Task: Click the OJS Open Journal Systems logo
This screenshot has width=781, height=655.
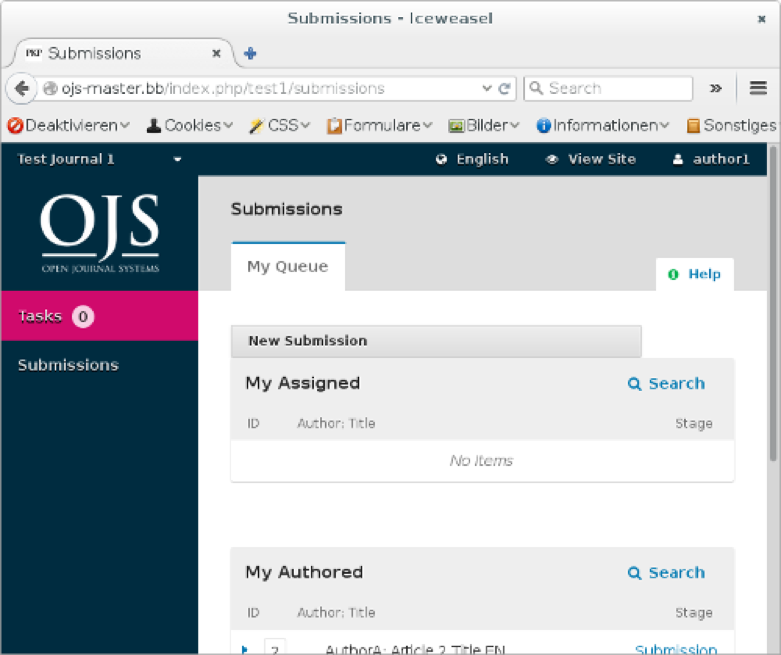Action: click(x=100, y=234)
